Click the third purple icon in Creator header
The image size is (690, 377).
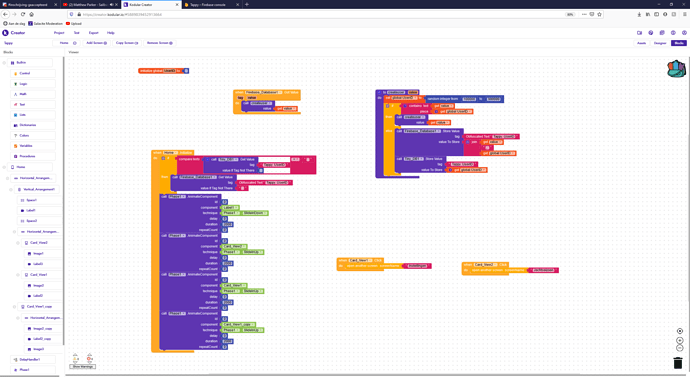click(x=662, y=33)
